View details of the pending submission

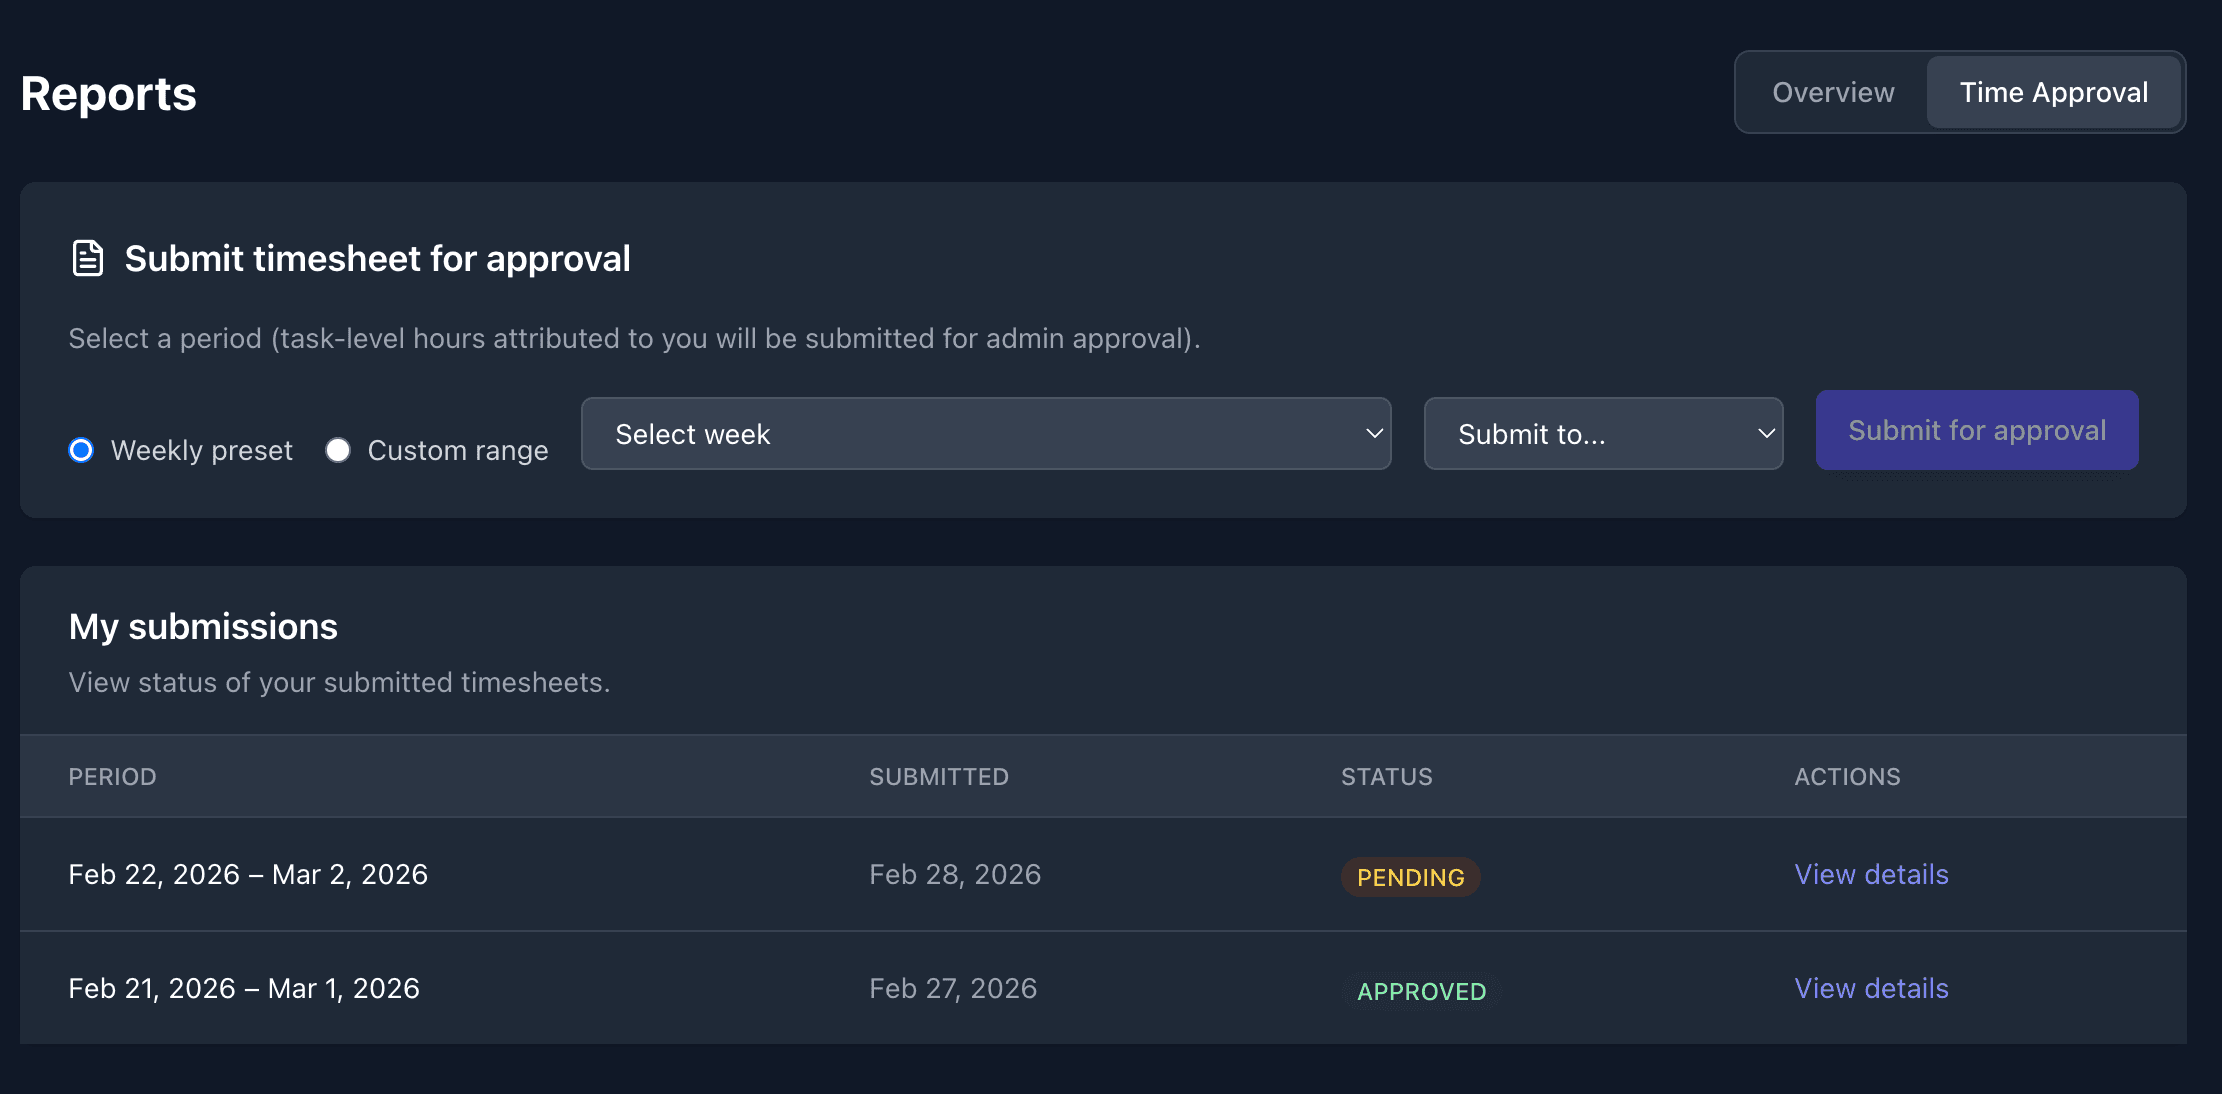click(x=1870, y=874)
